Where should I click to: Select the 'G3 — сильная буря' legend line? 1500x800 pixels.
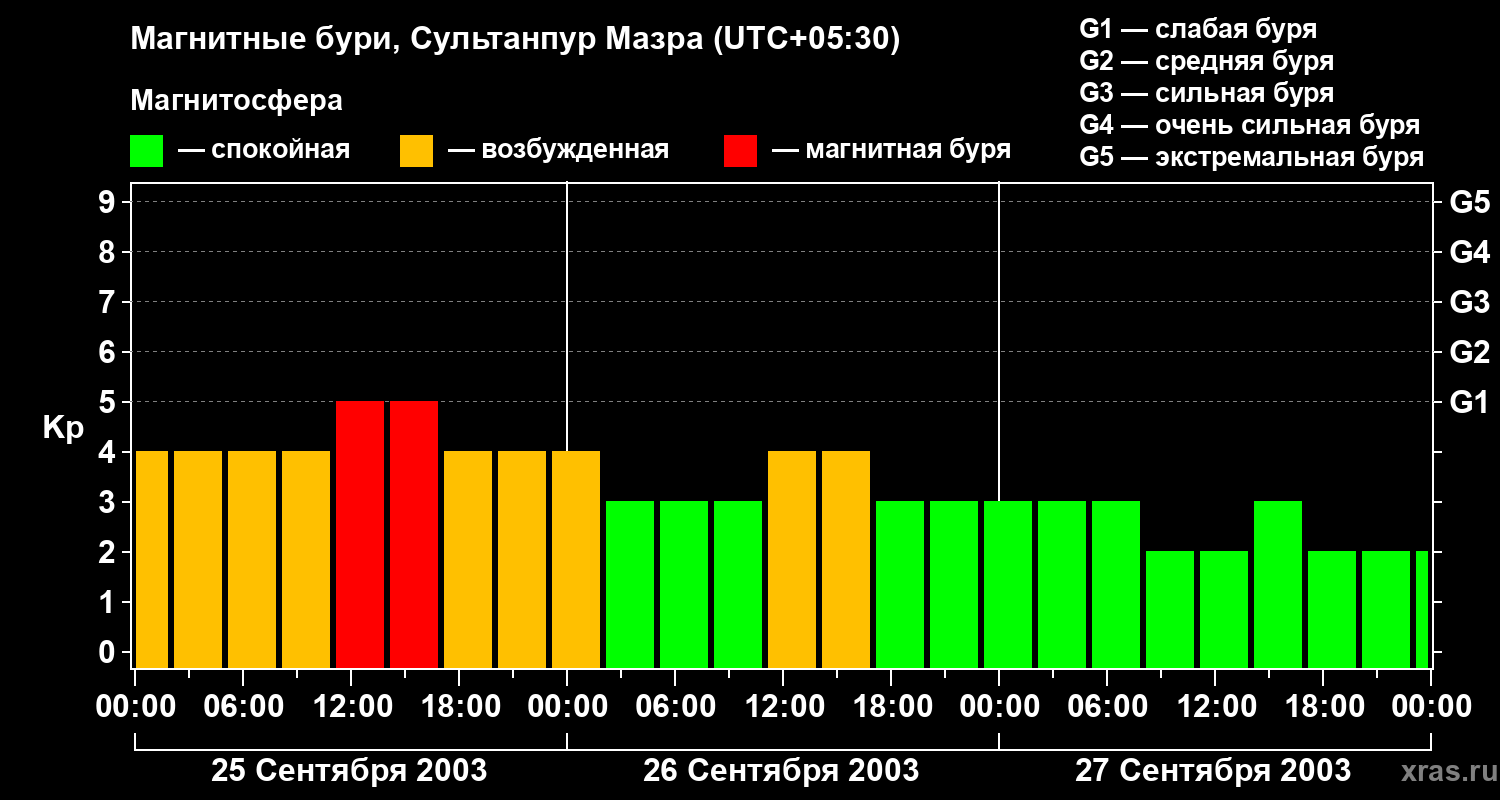click(x=1207, y=93)
